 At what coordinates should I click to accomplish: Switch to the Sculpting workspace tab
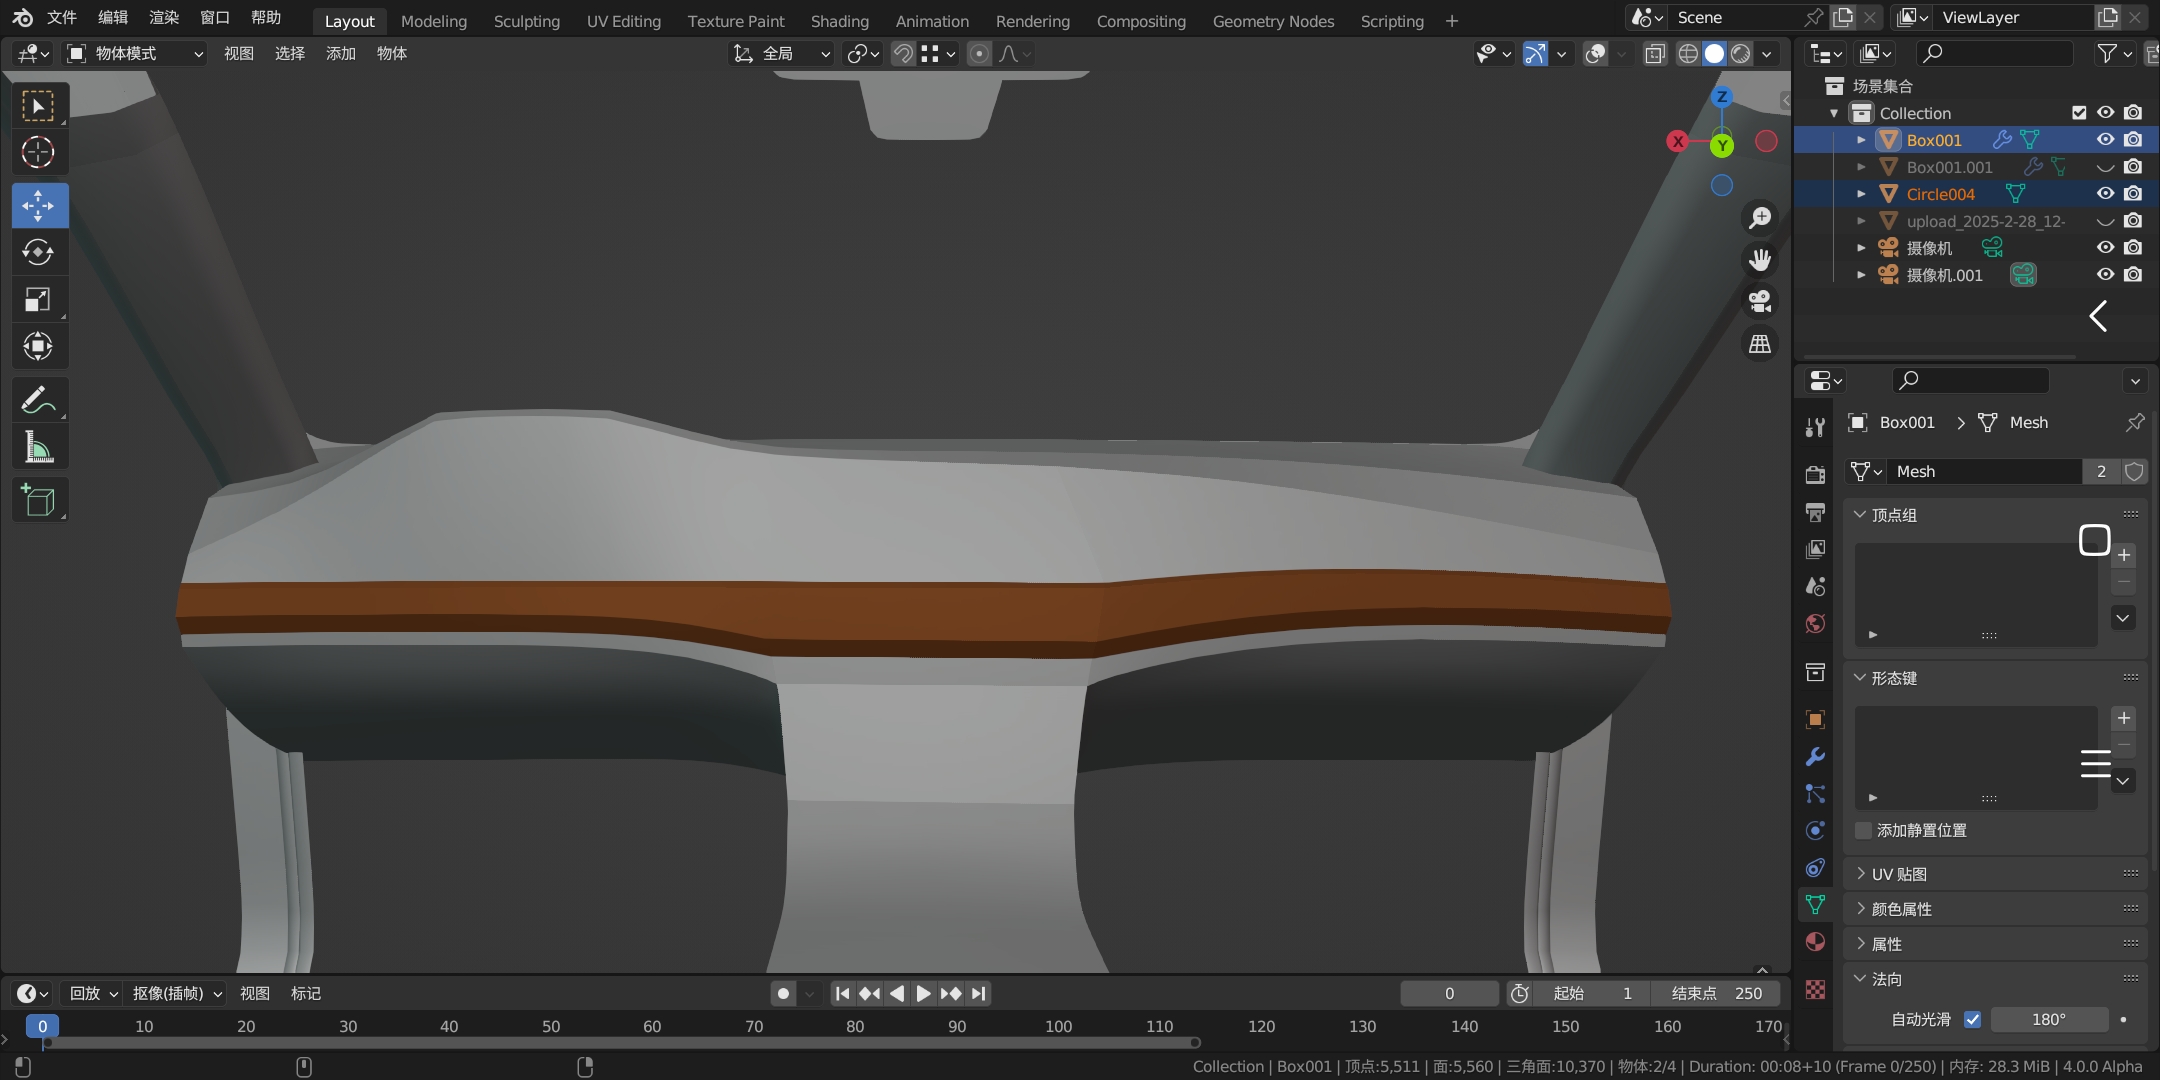526,21
